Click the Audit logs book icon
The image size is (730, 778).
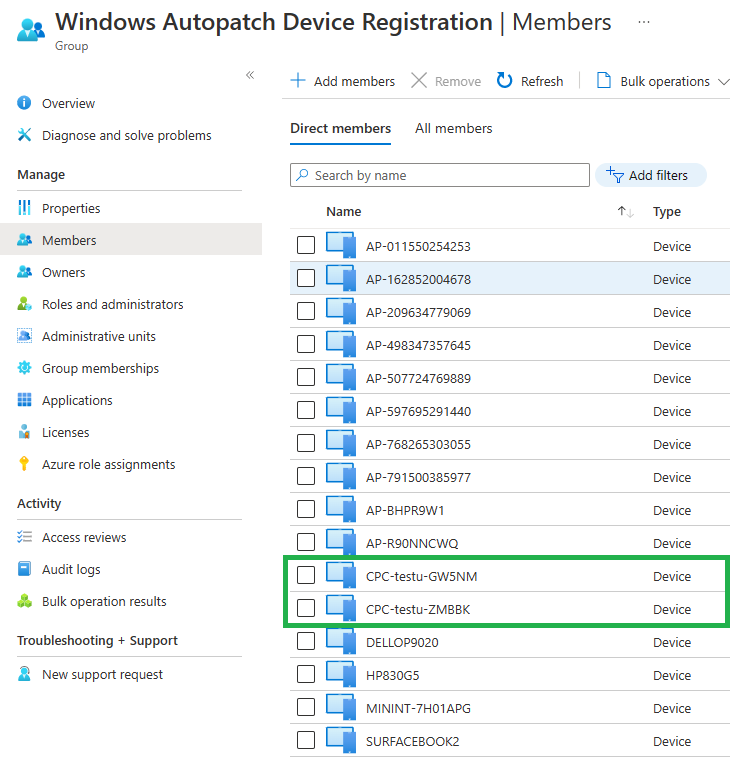24,569
